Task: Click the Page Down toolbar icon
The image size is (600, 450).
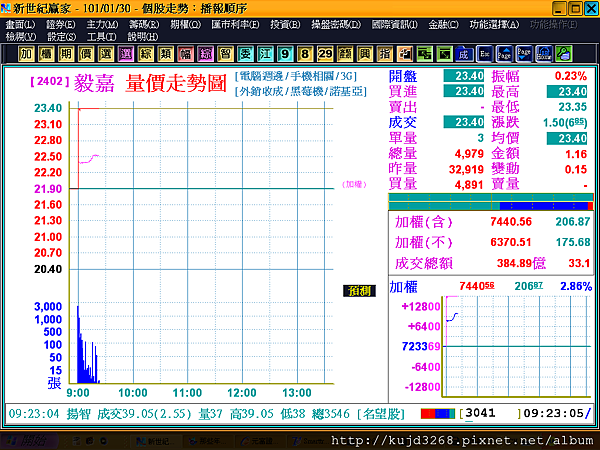Action: click(x=524, y=54)
